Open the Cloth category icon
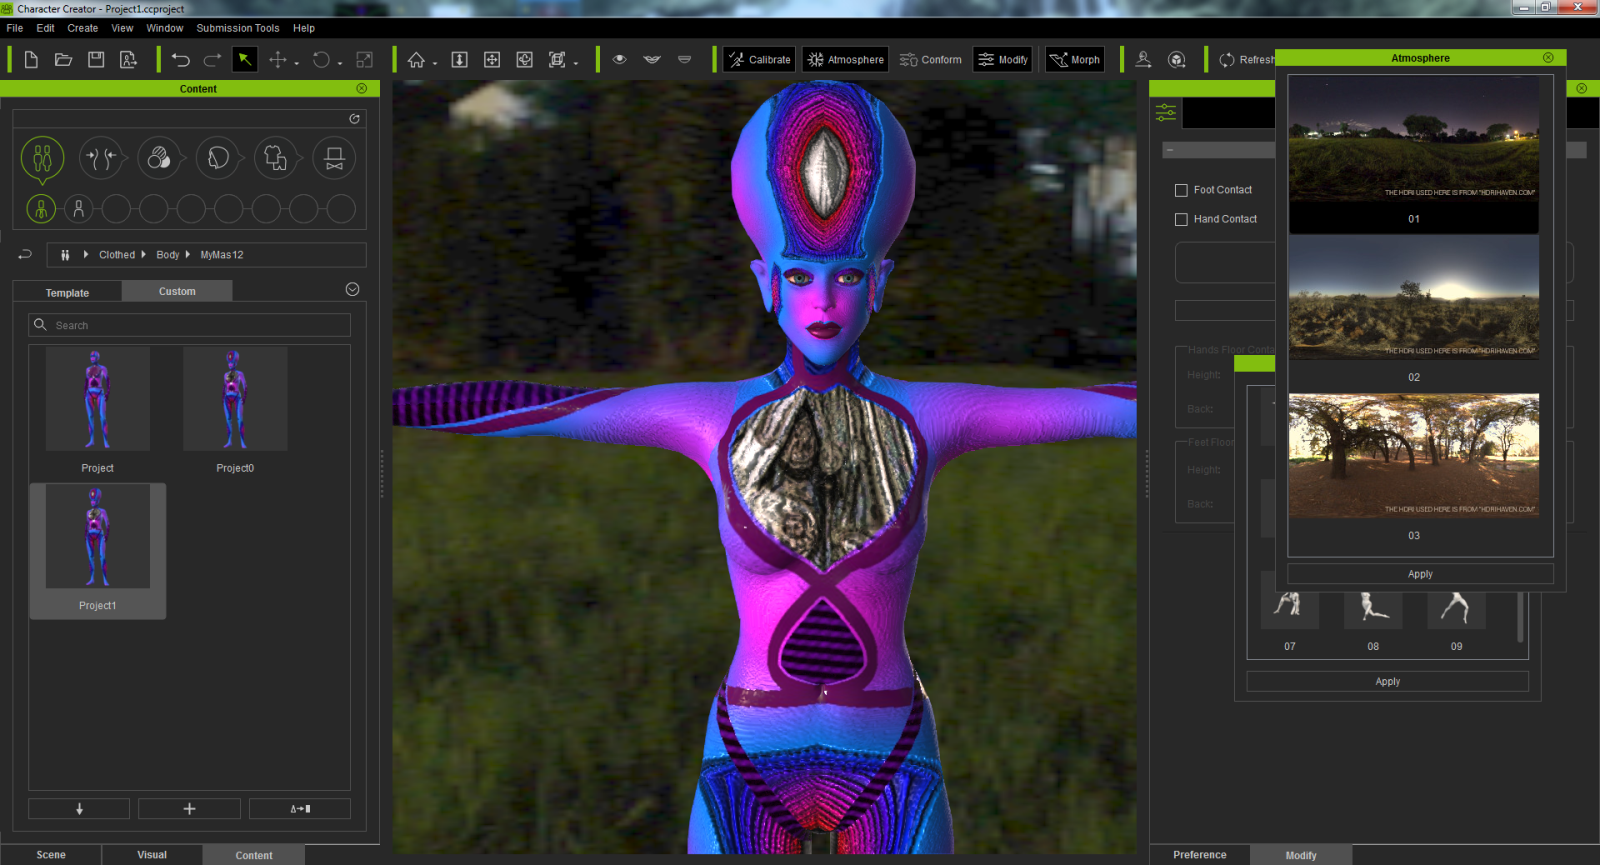The image size is (1600, 865). point(276,158)
